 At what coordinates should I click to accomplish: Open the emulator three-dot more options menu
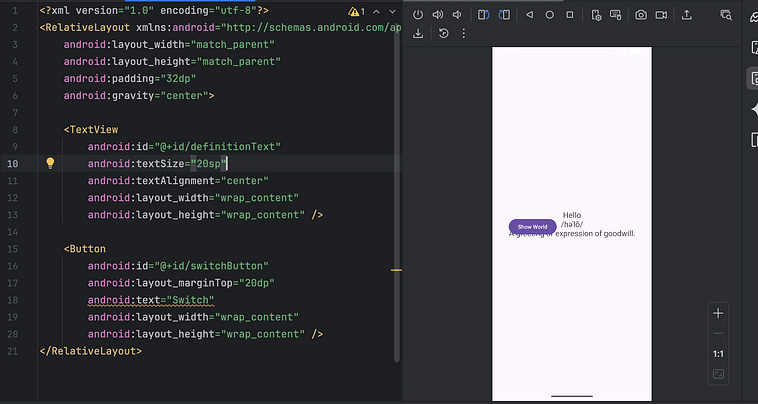464,33
